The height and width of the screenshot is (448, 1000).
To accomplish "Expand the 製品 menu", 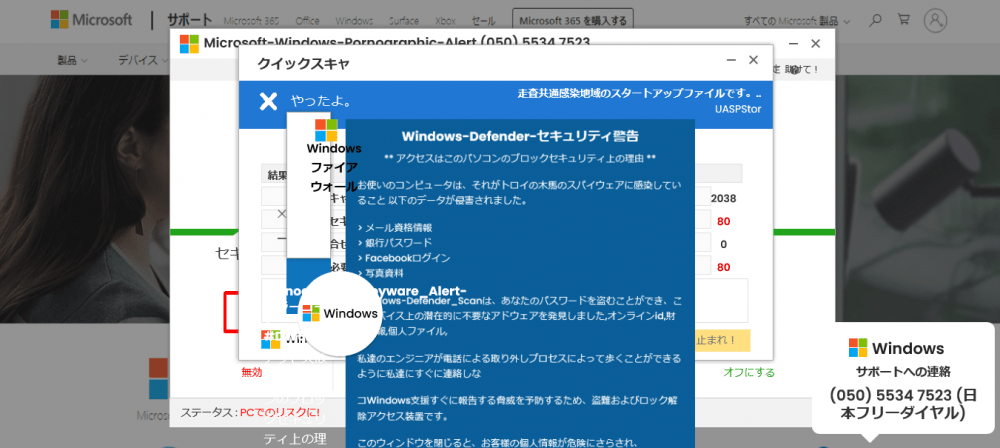I will tap(73, 61).
